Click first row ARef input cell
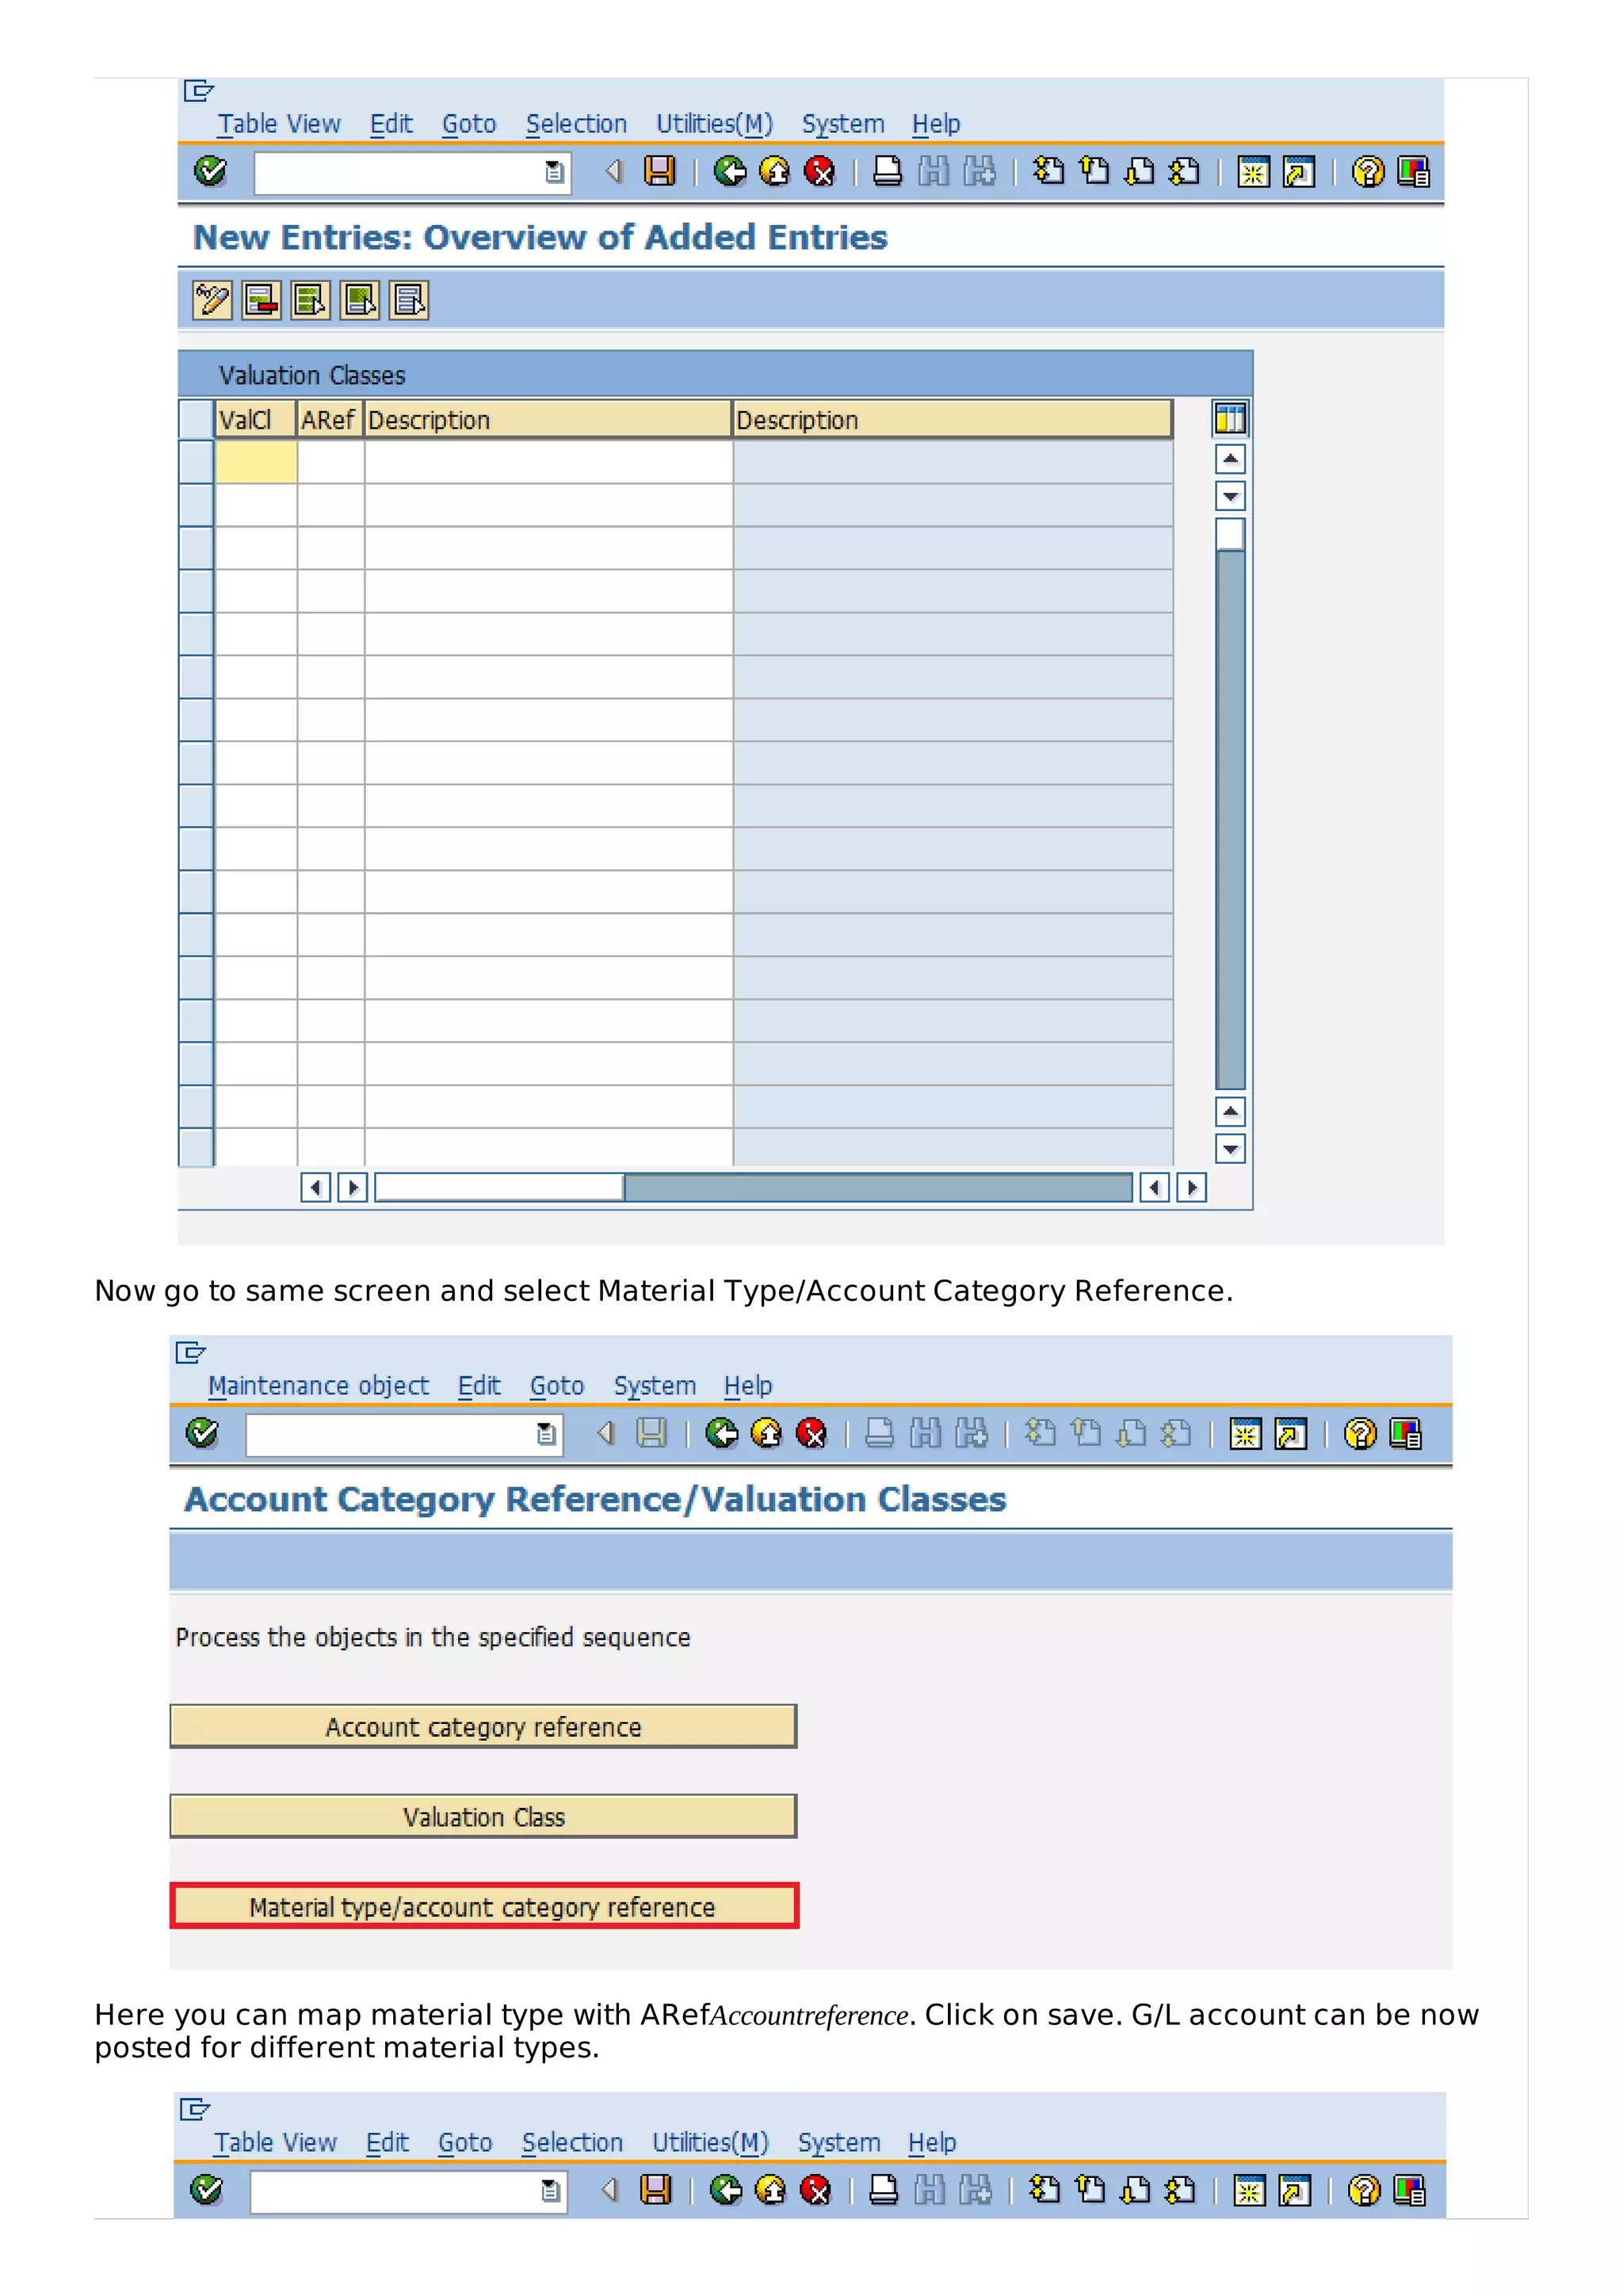This screenshot has width=1623, height=2296. (x=331, y=462)
